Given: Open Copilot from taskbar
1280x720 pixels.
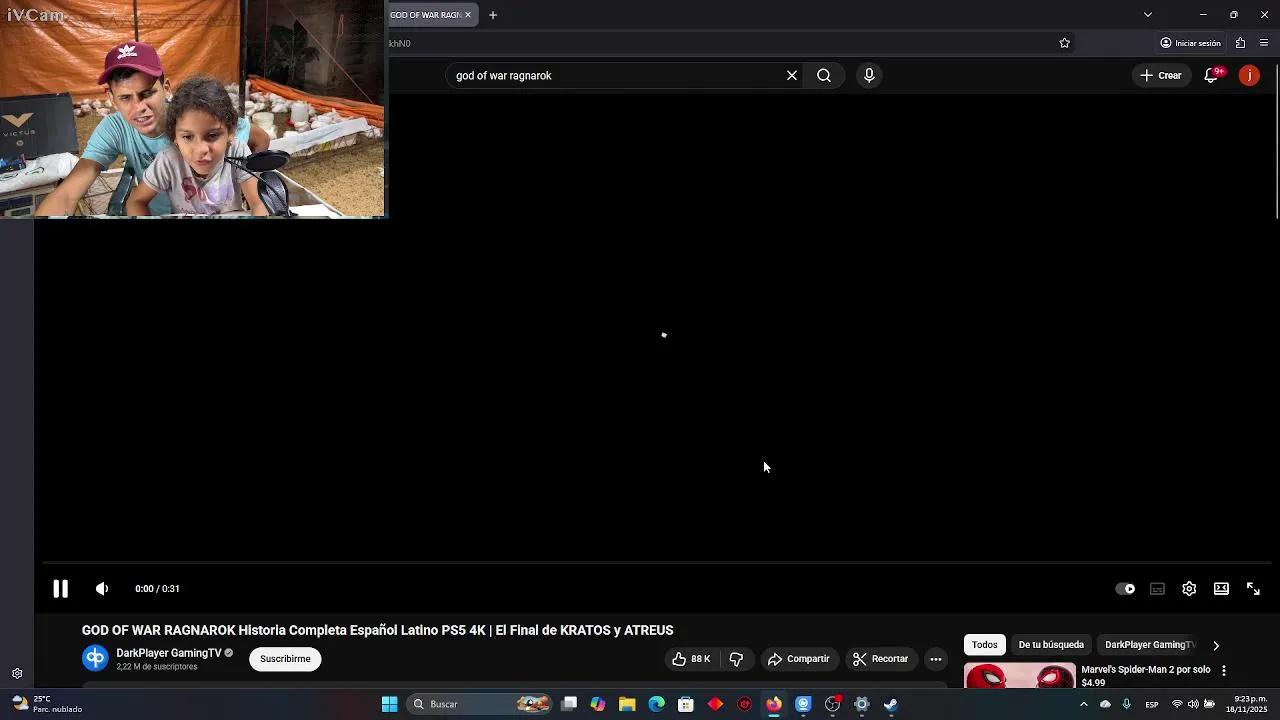Looking at the screenshot, I should coord(598,704).
